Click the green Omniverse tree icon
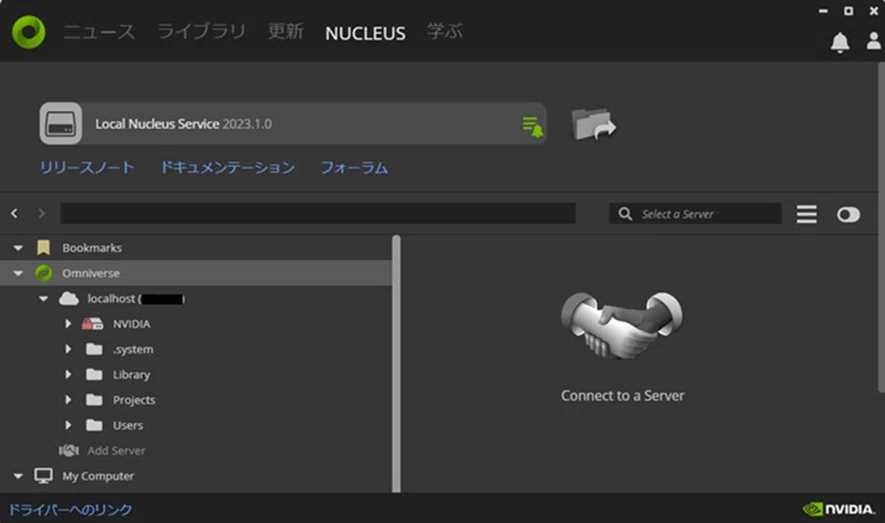This screenshot has height=523, width=885. pos(43,273)
